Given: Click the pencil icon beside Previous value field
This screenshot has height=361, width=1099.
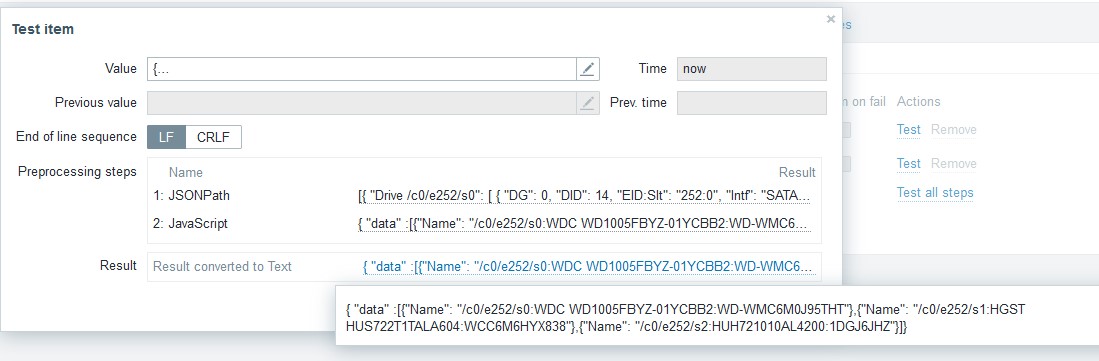Looking at the screenshot, I should pos(588,103).
